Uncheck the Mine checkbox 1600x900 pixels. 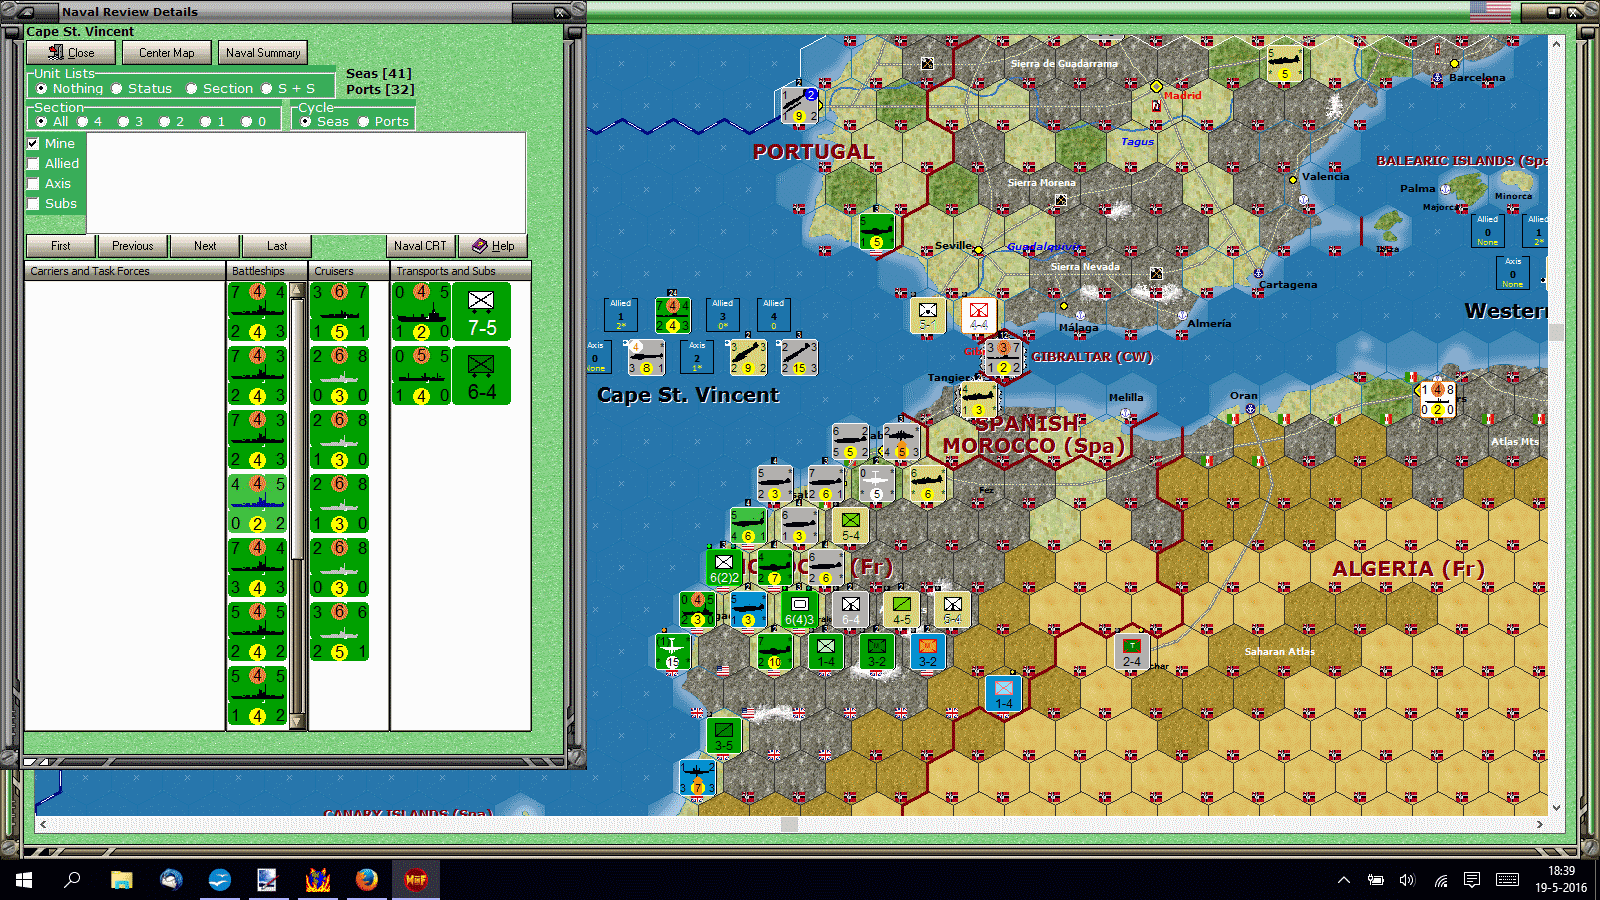point(34,144)
